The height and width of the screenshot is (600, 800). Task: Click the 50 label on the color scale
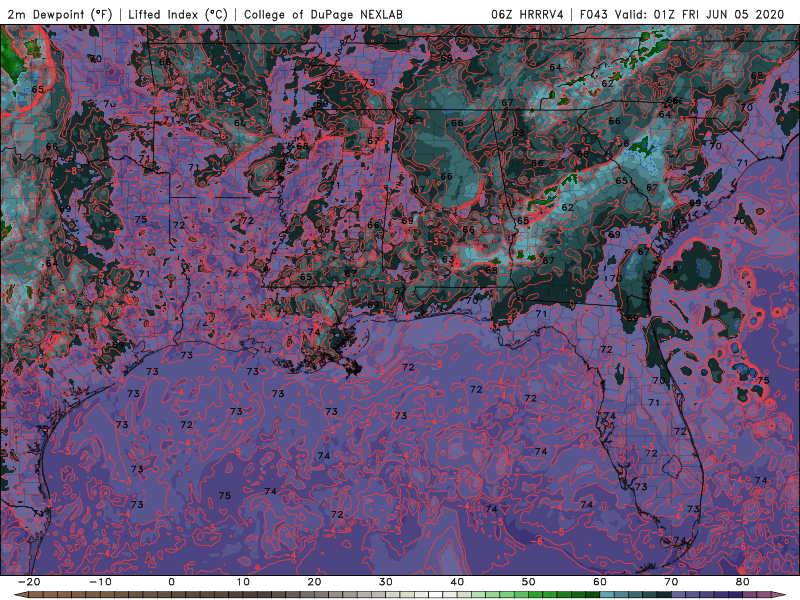point(529,582)
